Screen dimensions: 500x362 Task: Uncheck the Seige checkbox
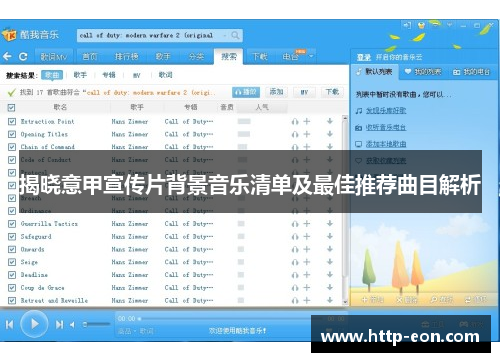pyautogui.click(x=12, y=262)
